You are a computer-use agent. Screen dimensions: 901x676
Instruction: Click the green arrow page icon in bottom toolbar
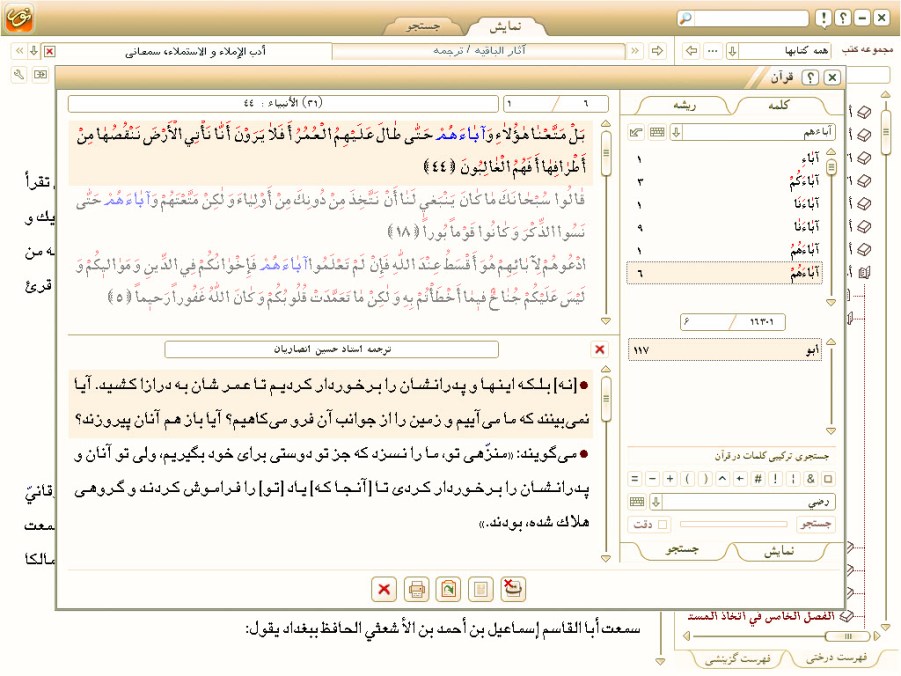(x=448, y=589)
